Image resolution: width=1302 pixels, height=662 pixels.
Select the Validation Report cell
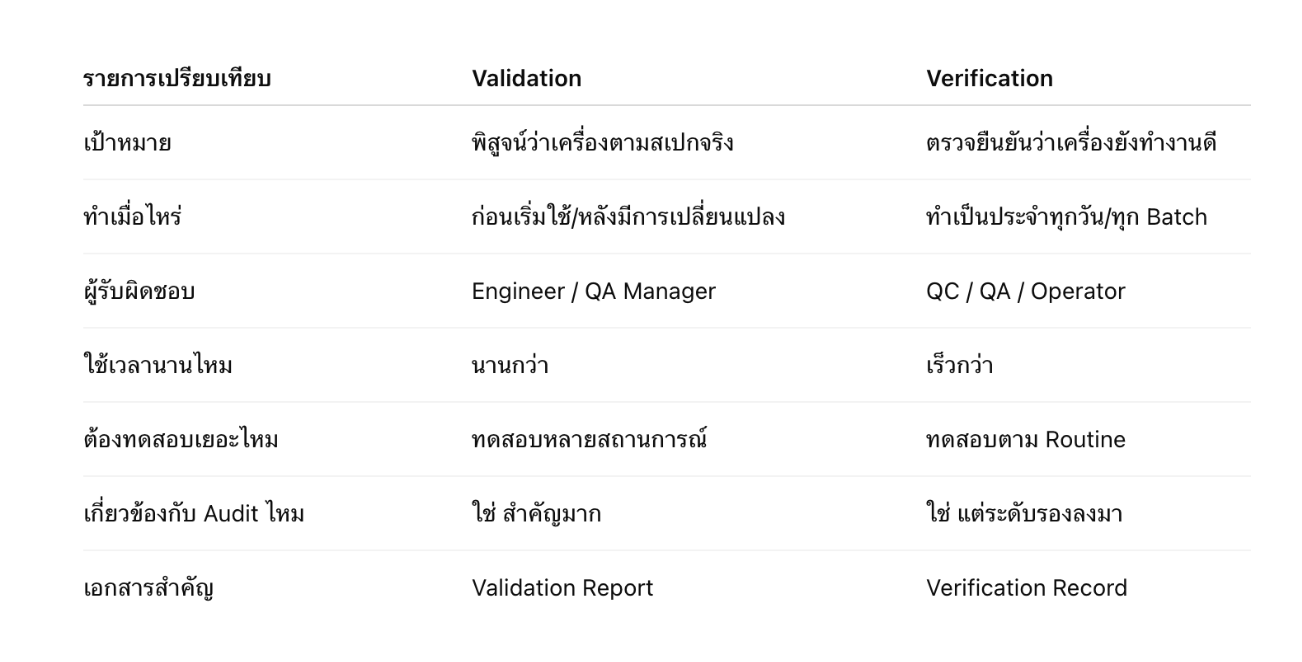pyautogui.click(x=562, y=588)
